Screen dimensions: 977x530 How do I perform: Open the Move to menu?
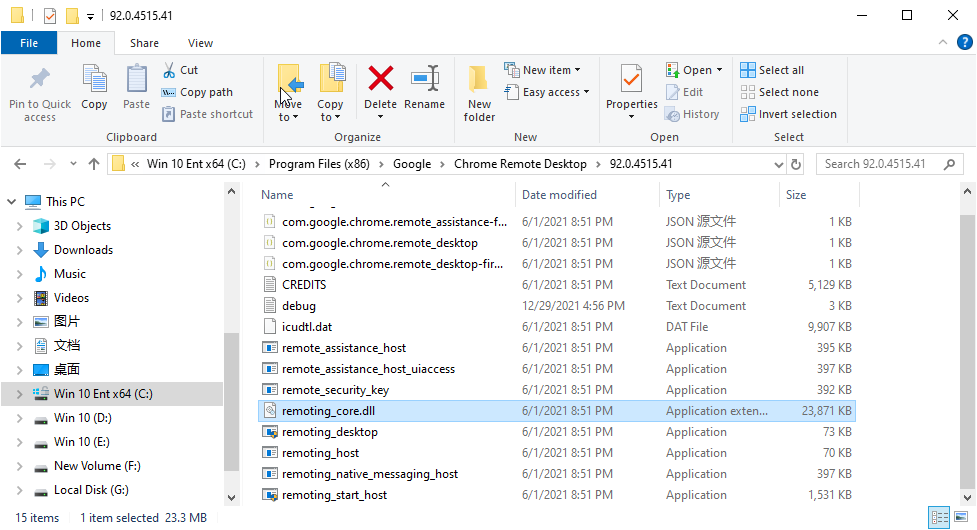[x=288, y=93]
